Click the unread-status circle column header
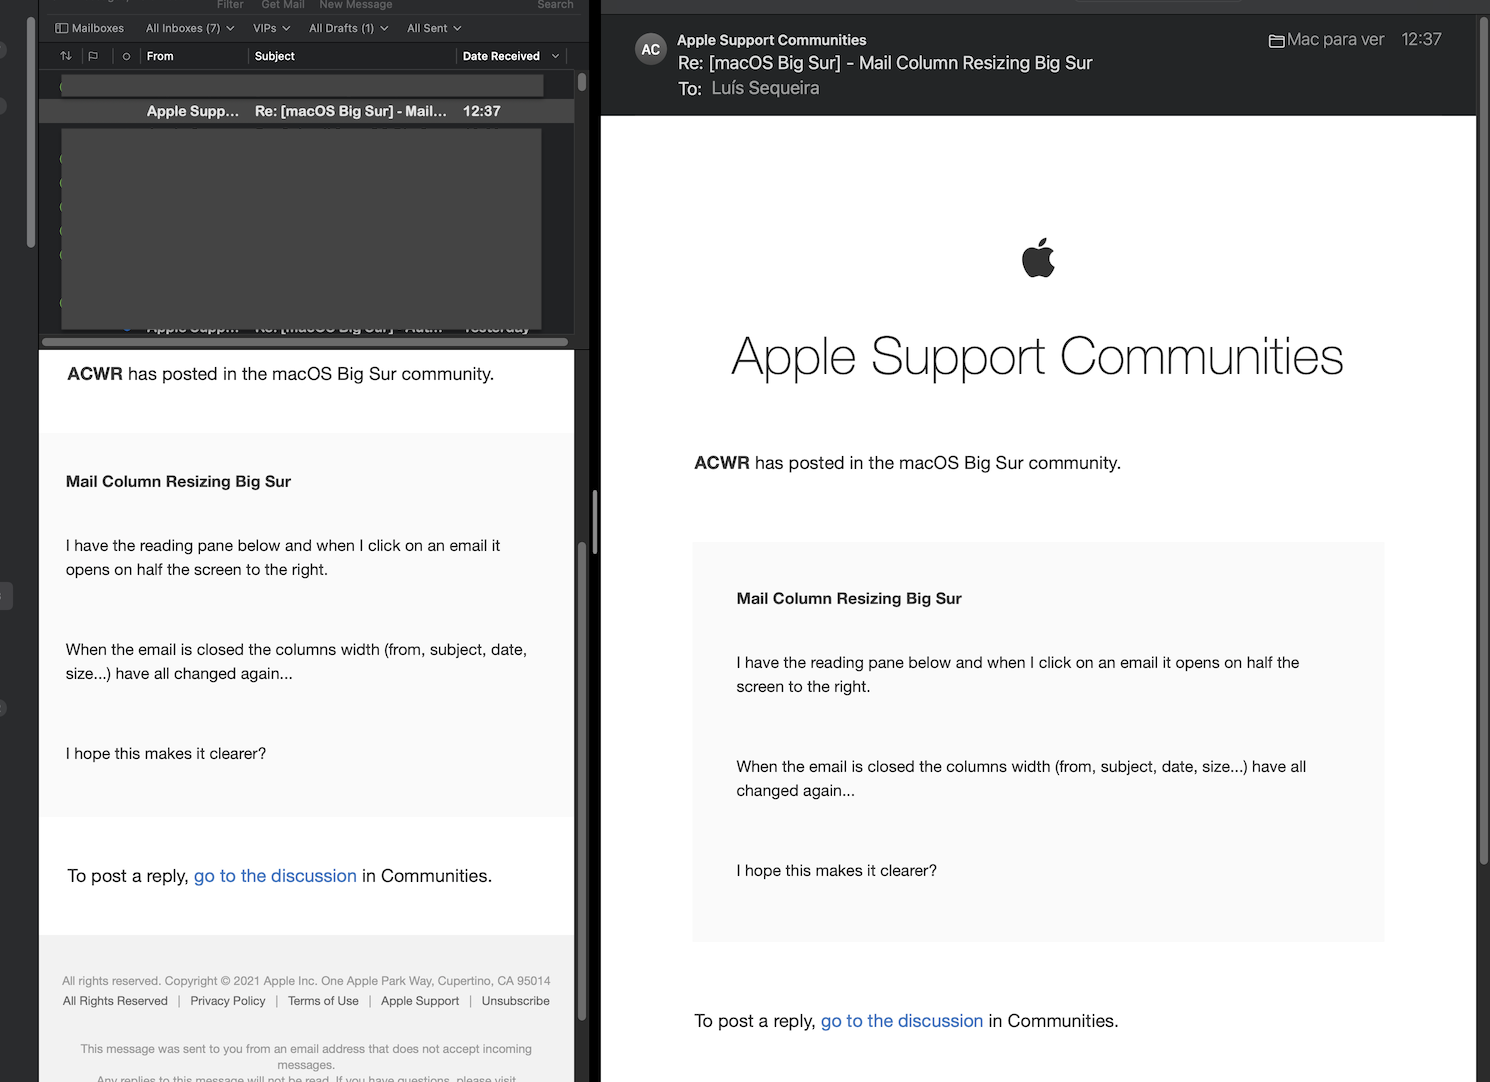Viewport: 1490px width, 1082px height. point(126,56)
